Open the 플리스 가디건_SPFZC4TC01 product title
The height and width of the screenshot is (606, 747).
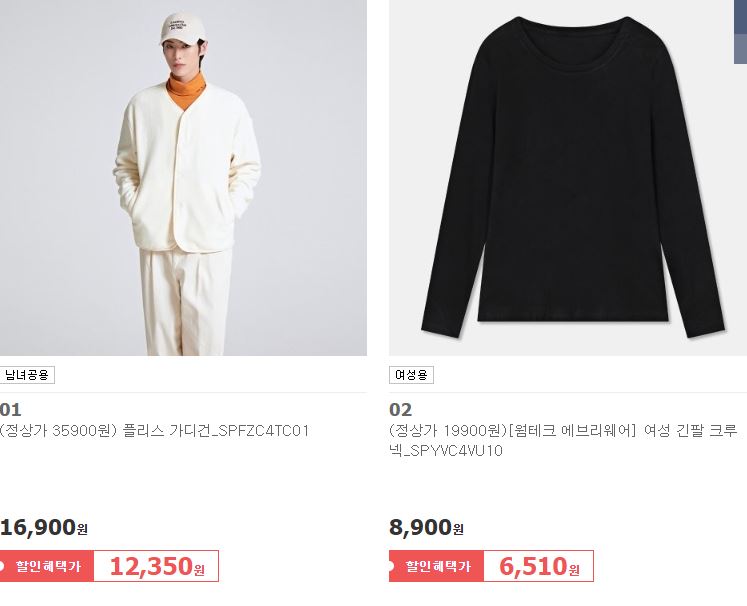pyautogui.click(x=154, y=431)
